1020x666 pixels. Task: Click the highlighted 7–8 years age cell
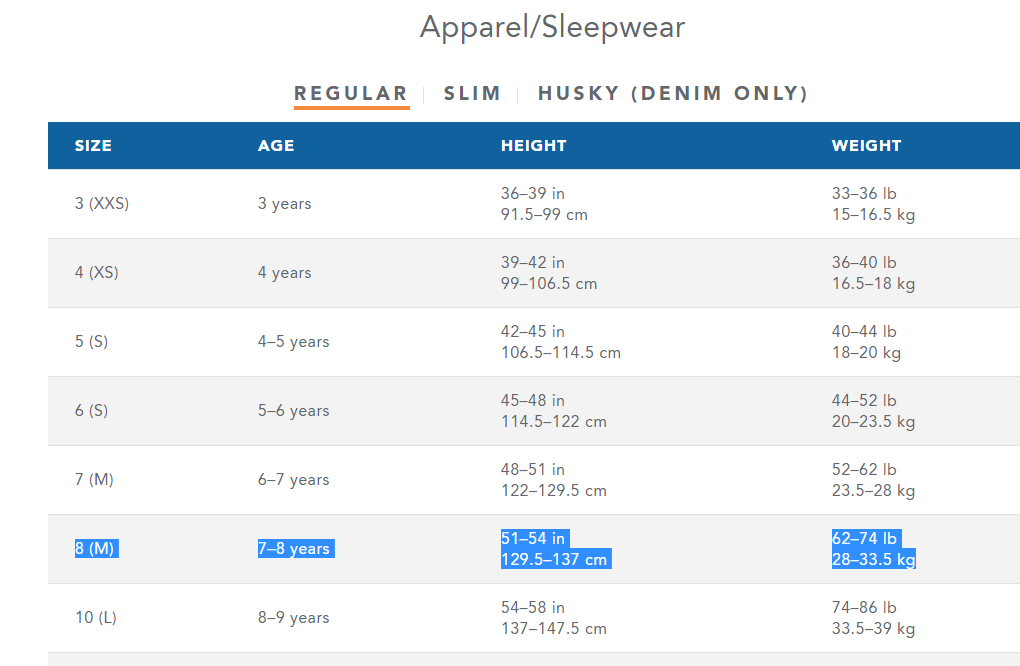(294, 549)
